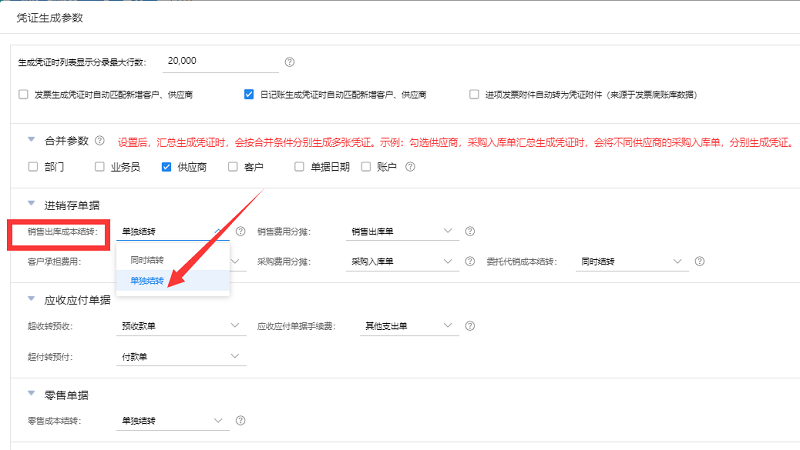Collapse the 进销存单据 section
Image resolution: width=800 pixels, height=450 pixels.
31,205
